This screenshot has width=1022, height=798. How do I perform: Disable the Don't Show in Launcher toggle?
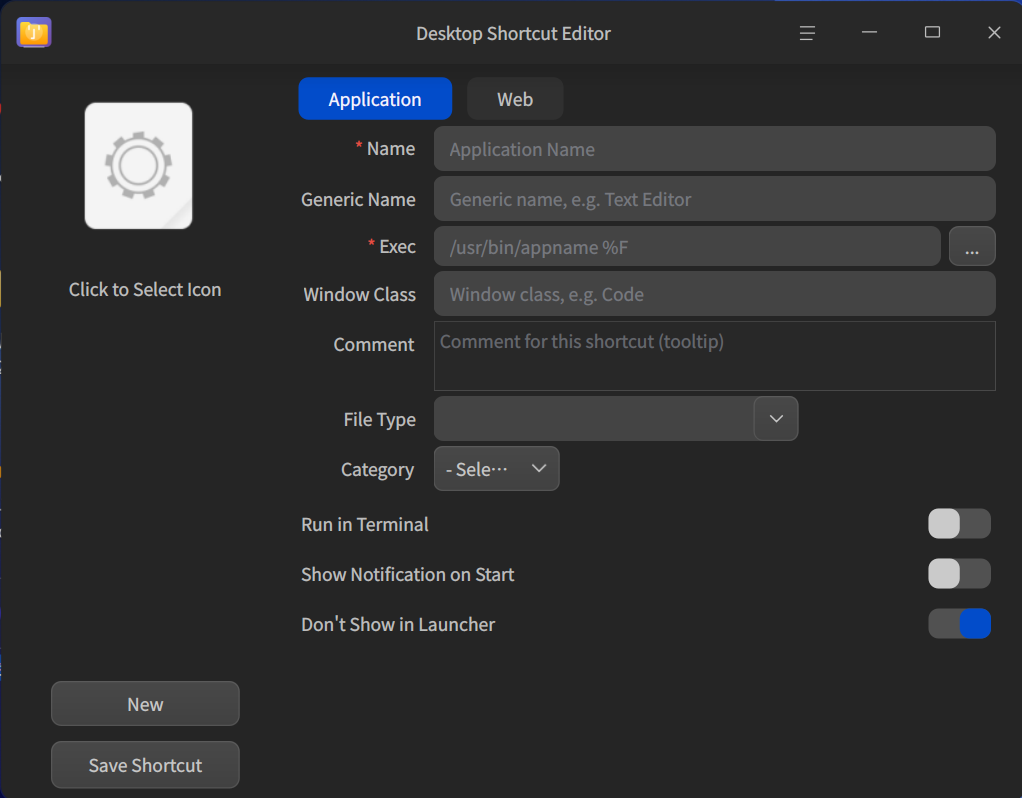pos(959,624)
